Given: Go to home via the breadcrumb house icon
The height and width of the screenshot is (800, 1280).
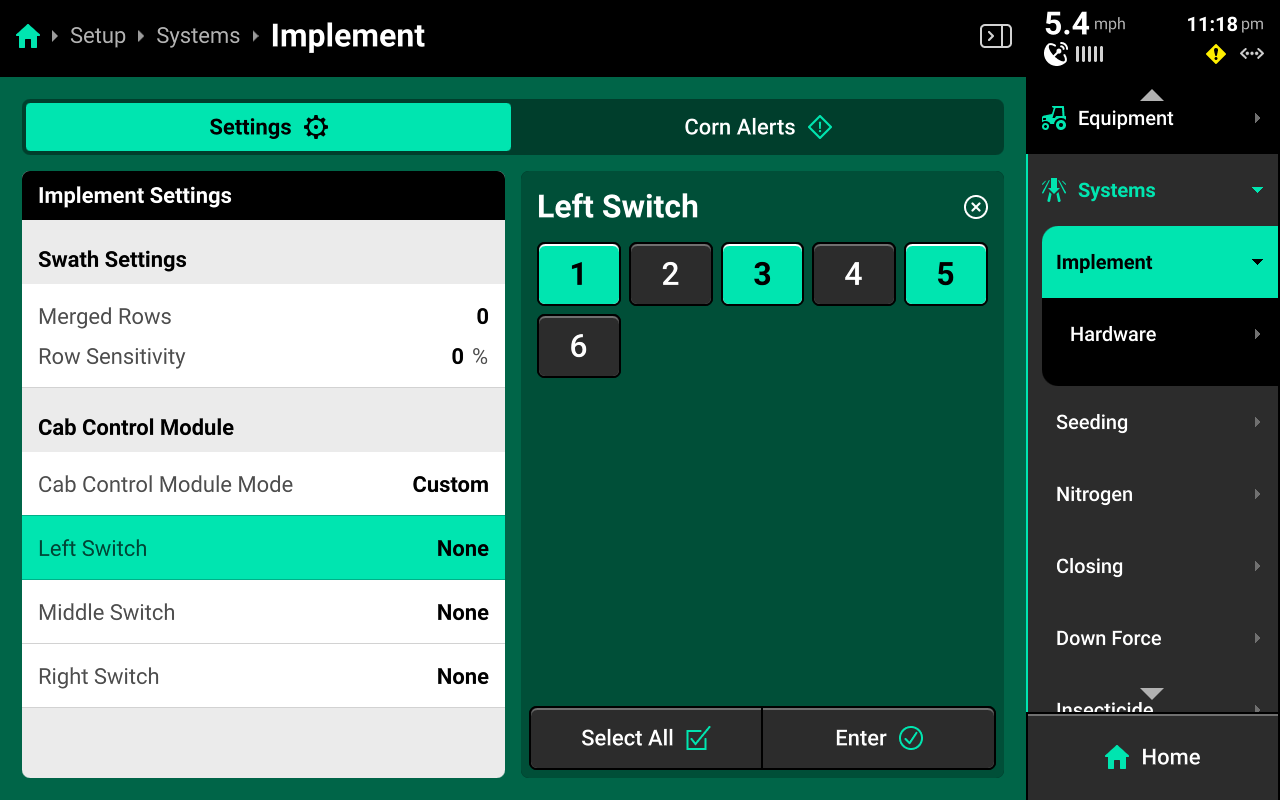Looking at the screenshot, I should (x=28, y=37).
